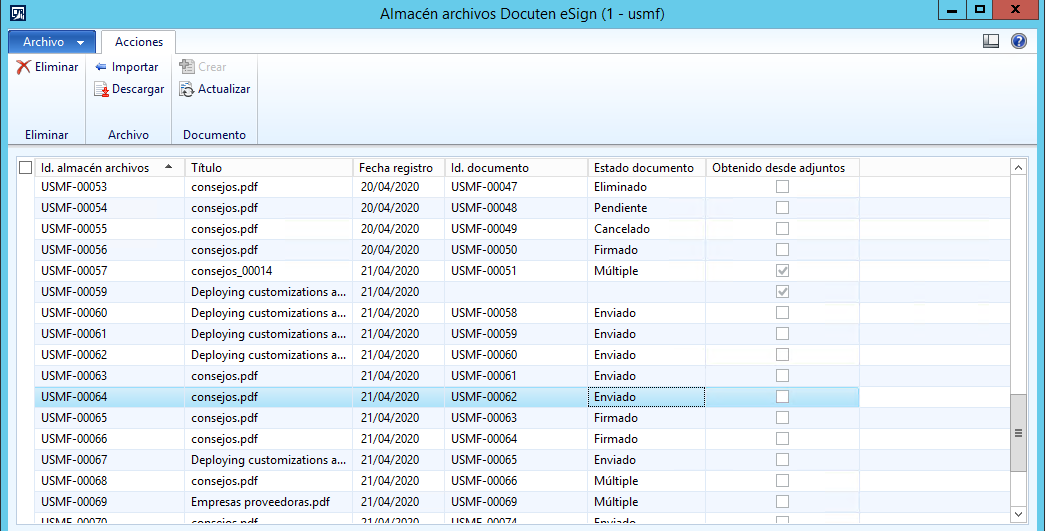Click the Importar arrow icon
Screen dimensions: 1046x531
click(x=101, y=67)
